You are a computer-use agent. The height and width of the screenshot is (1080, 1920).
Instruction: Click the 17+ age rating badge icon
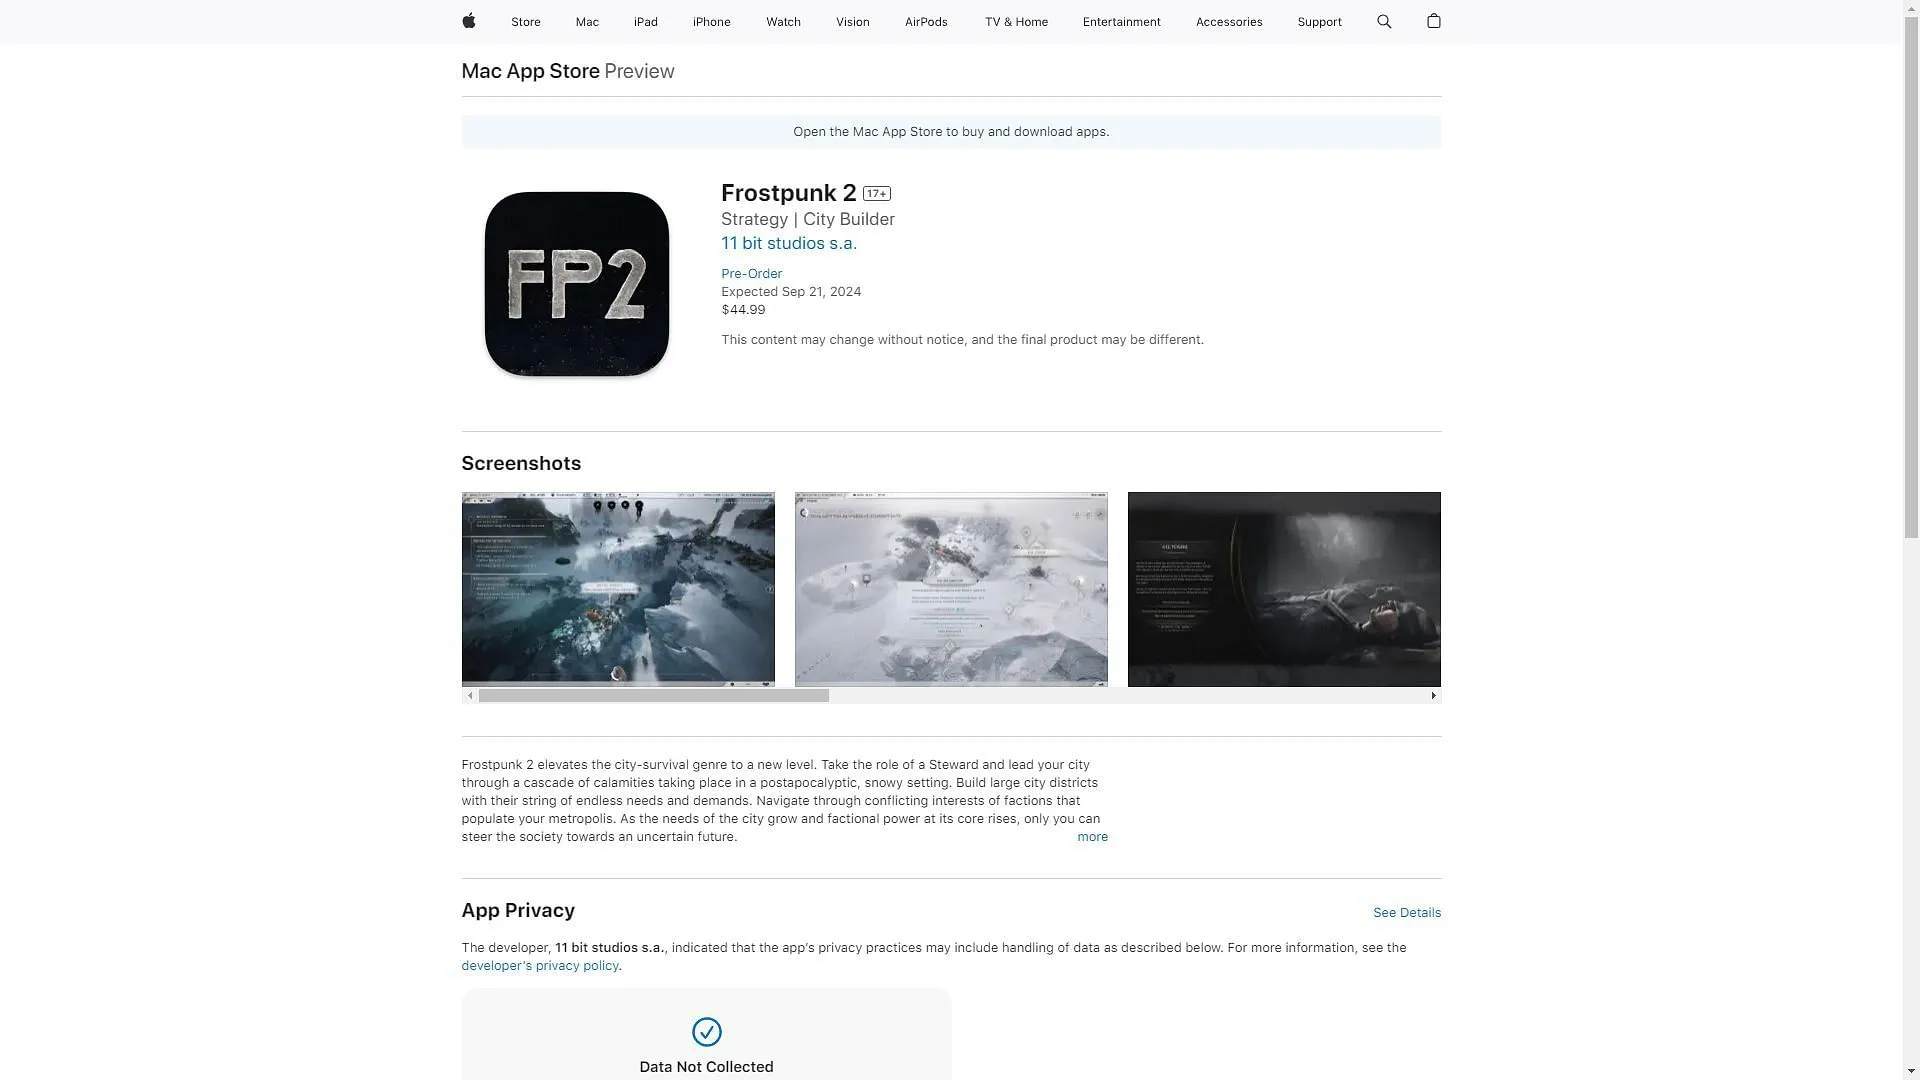tap(877, 193)
